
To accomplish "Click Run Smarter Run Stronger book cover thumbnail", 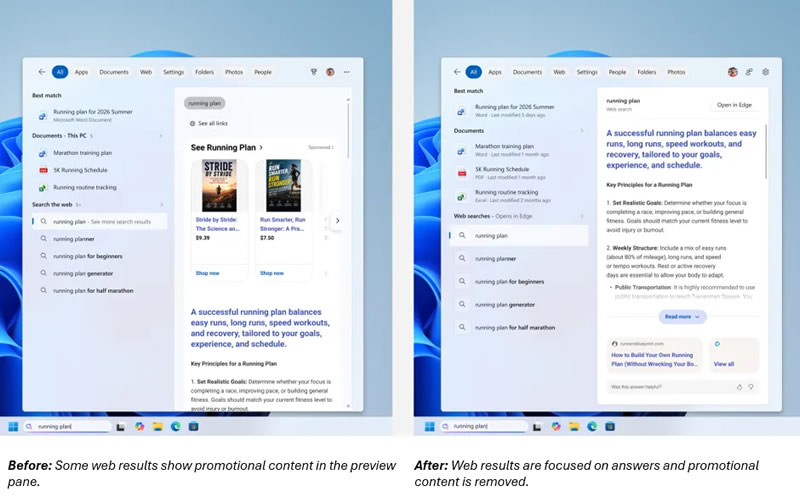I will 284,186.
